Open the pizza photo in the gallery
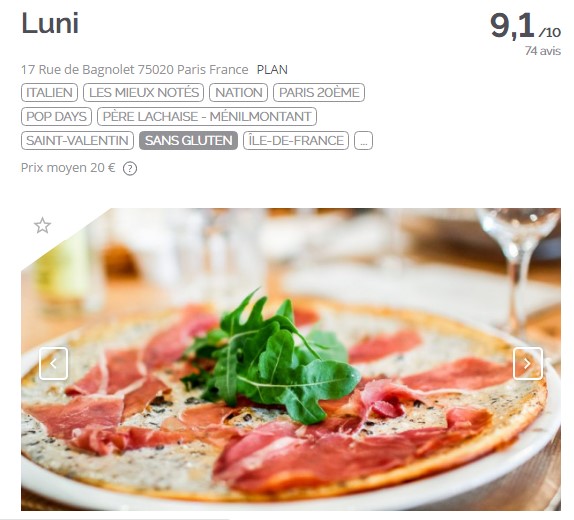This screenshot has height=520, width=574. pos(291,359)
